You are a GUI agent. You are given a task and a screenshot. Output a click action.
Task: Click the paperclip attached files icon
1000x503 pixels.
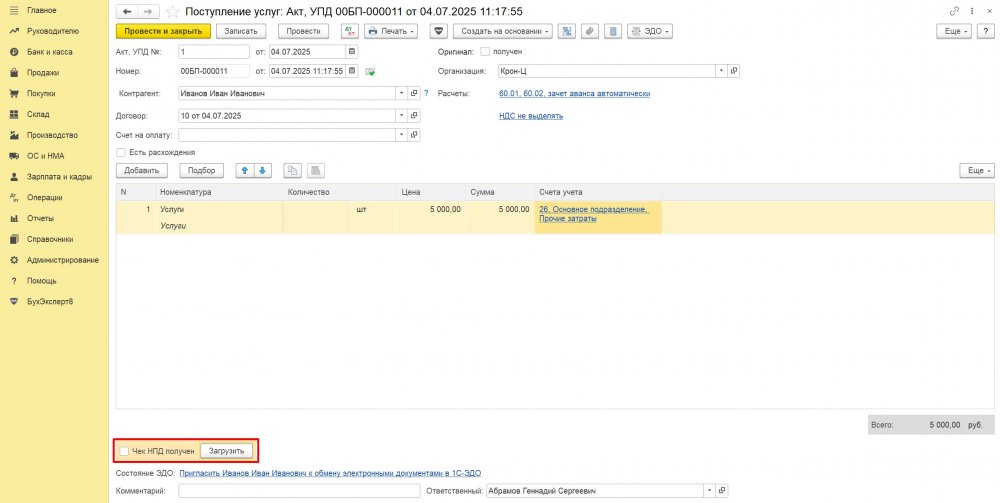[x=590, y=31]
